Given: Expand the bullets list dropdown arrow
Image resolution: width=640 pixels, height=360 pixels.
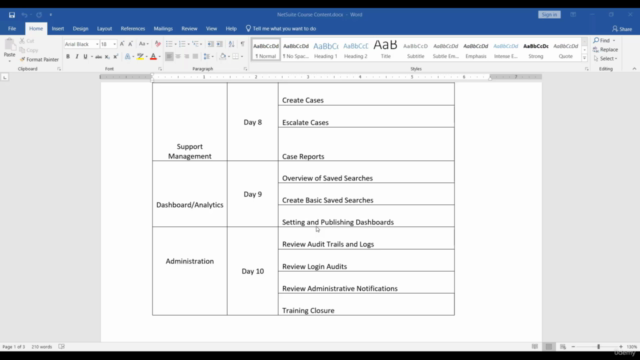Looking at the screenshot, I should click(x=176, y=44).
